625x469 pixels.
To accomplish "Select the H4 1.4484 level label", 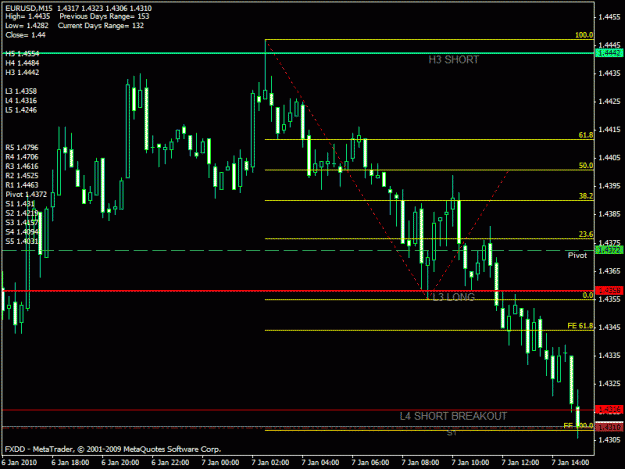I will click(x=22, y=63).
